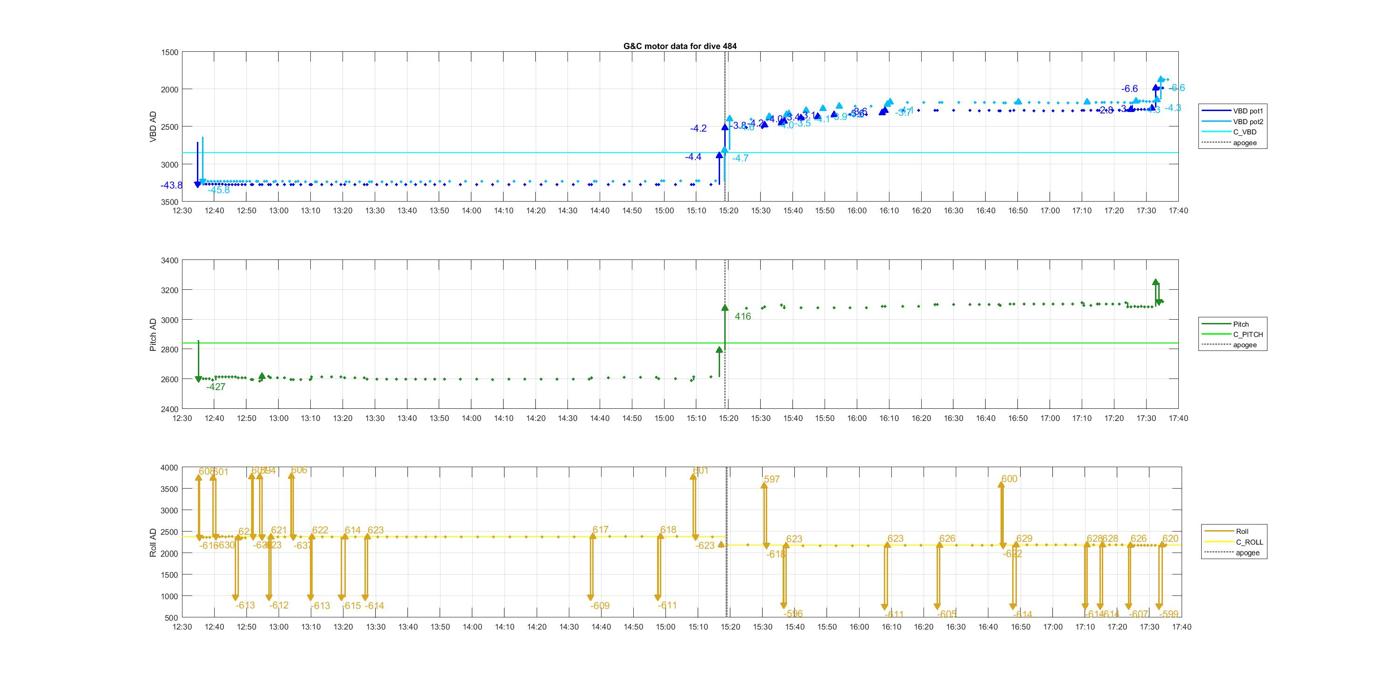Click the "-612" roll data label

tap(278, 606)
